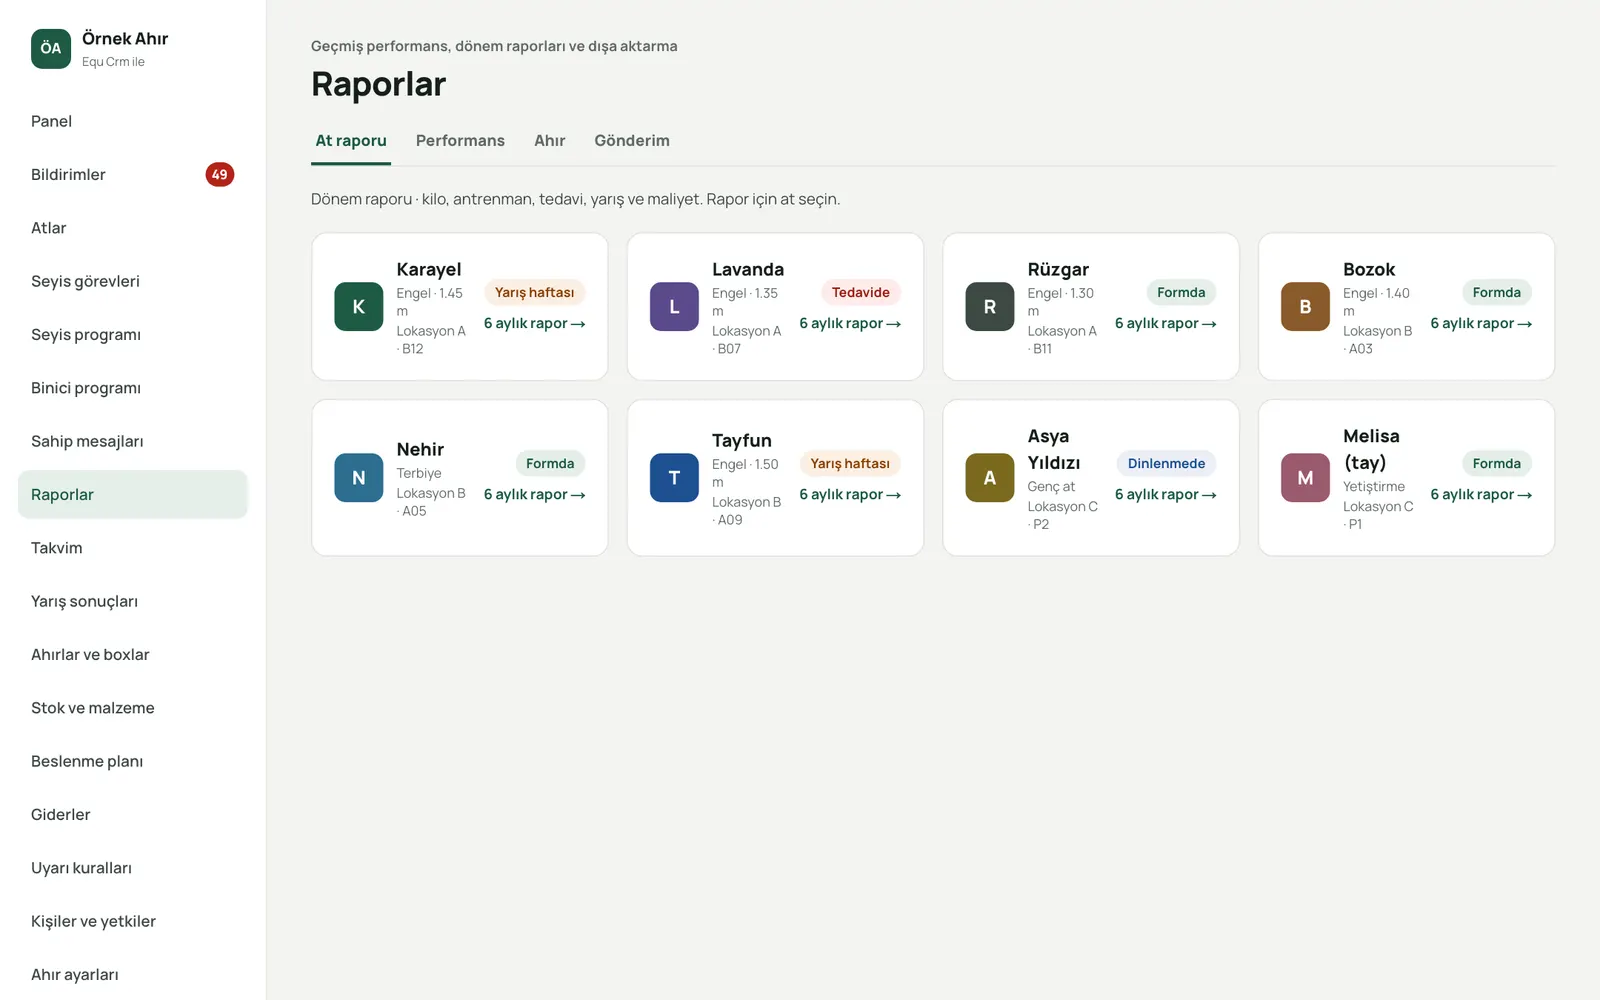Click Lavanda's purple L avatar
The height and width of the screenshot is (1000, 1600).
tap(674, 307)
